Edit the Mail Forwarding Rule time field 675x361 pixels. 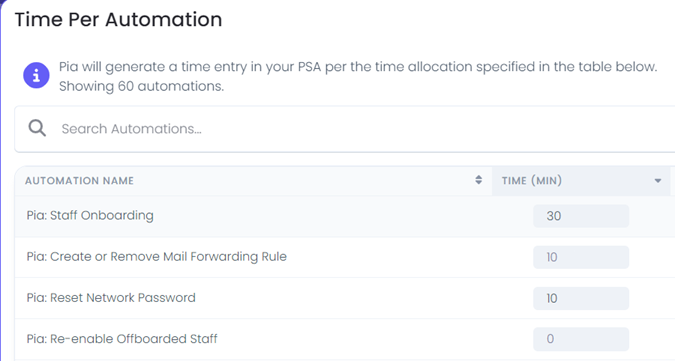(581, 257)
